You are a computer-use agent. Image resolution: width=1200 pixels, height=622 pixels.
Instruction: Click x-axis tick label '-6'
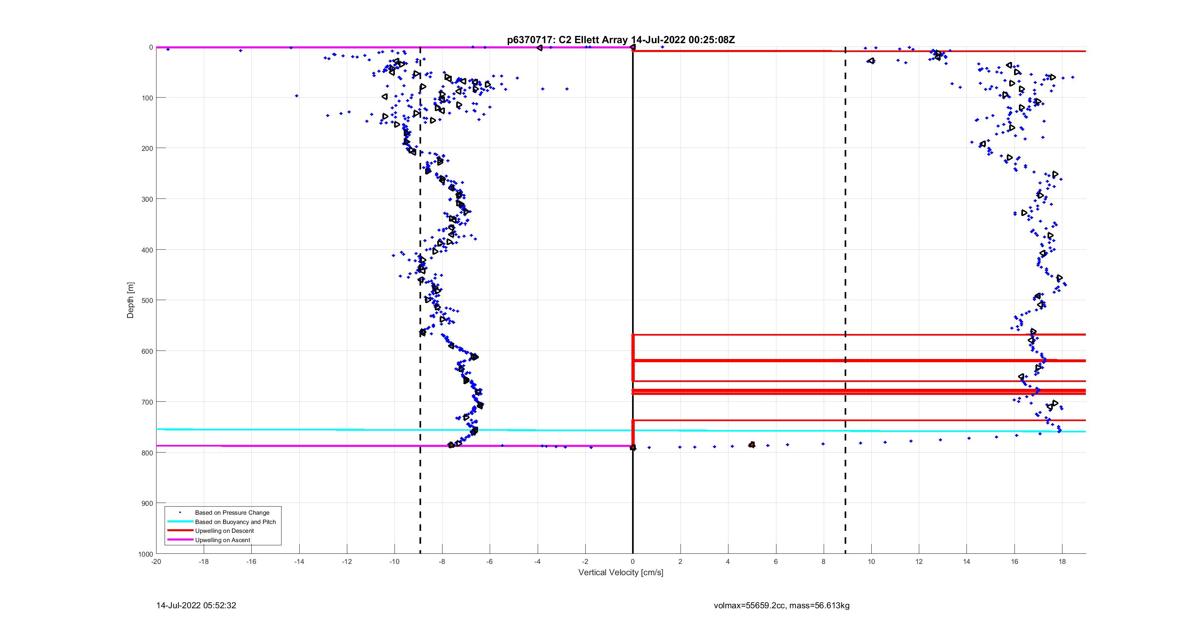click(x=490, y=561)
